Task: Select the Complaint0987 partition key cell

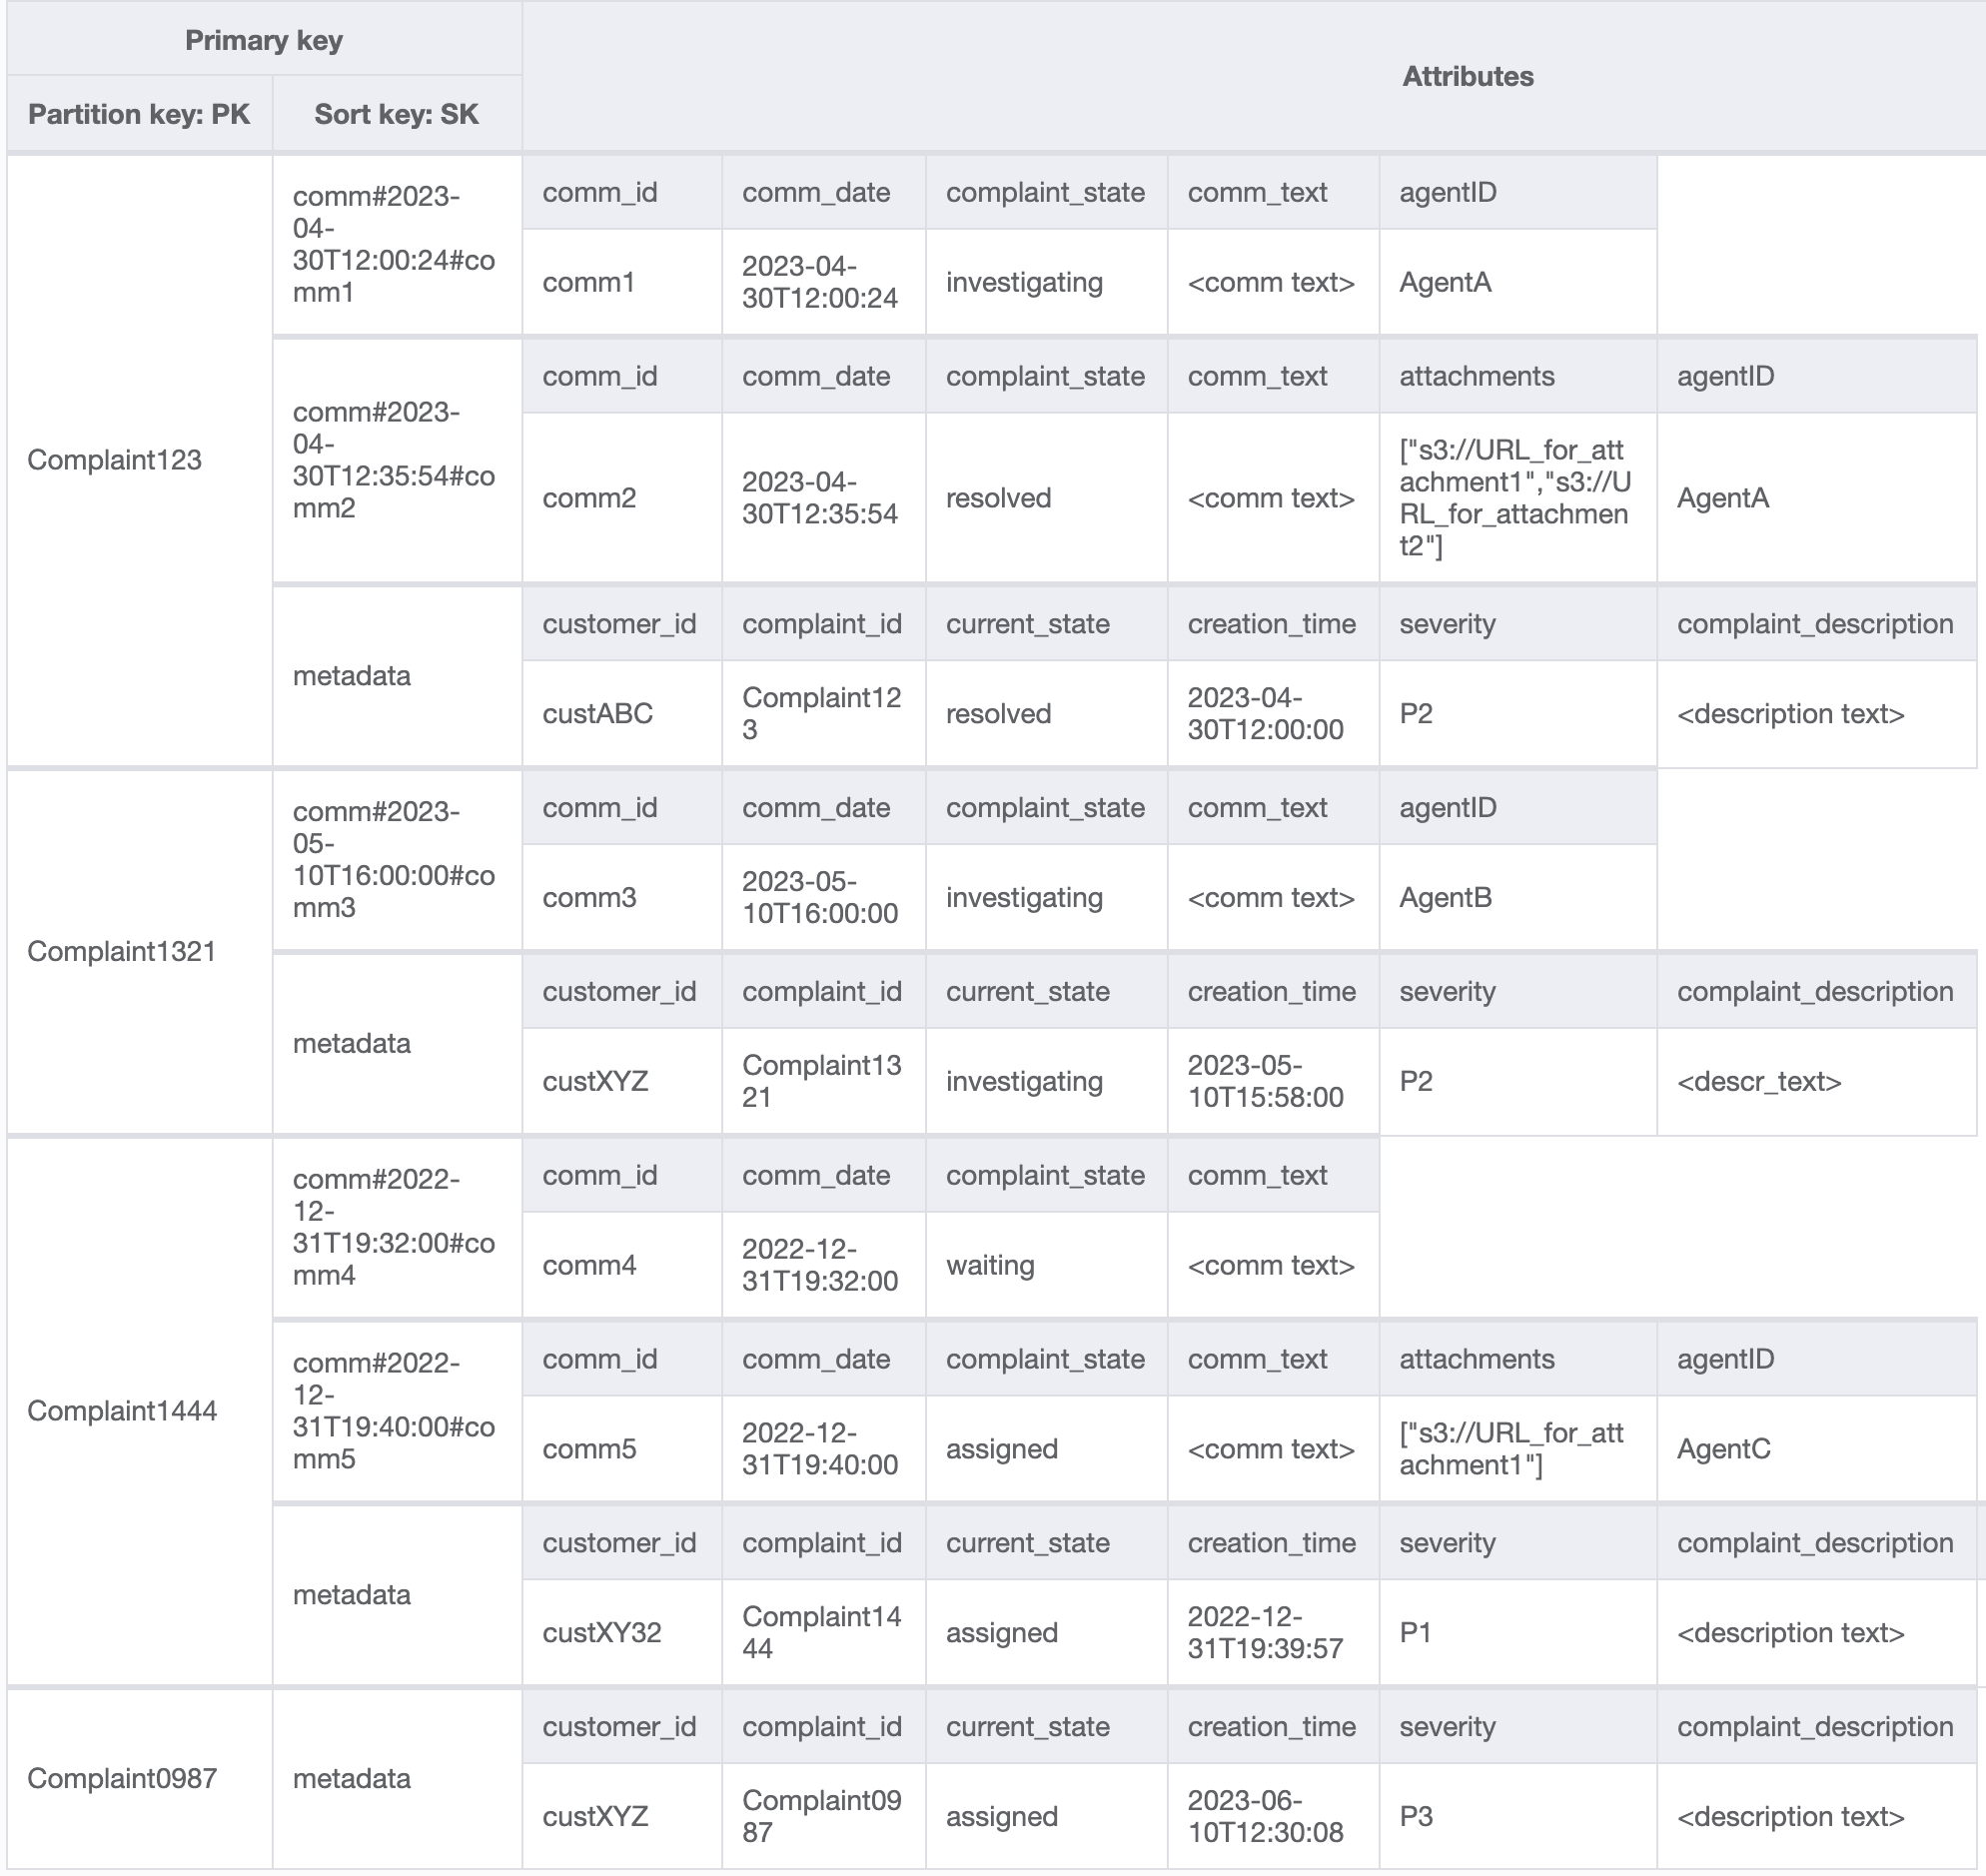Action: (x=122, y=1778)
